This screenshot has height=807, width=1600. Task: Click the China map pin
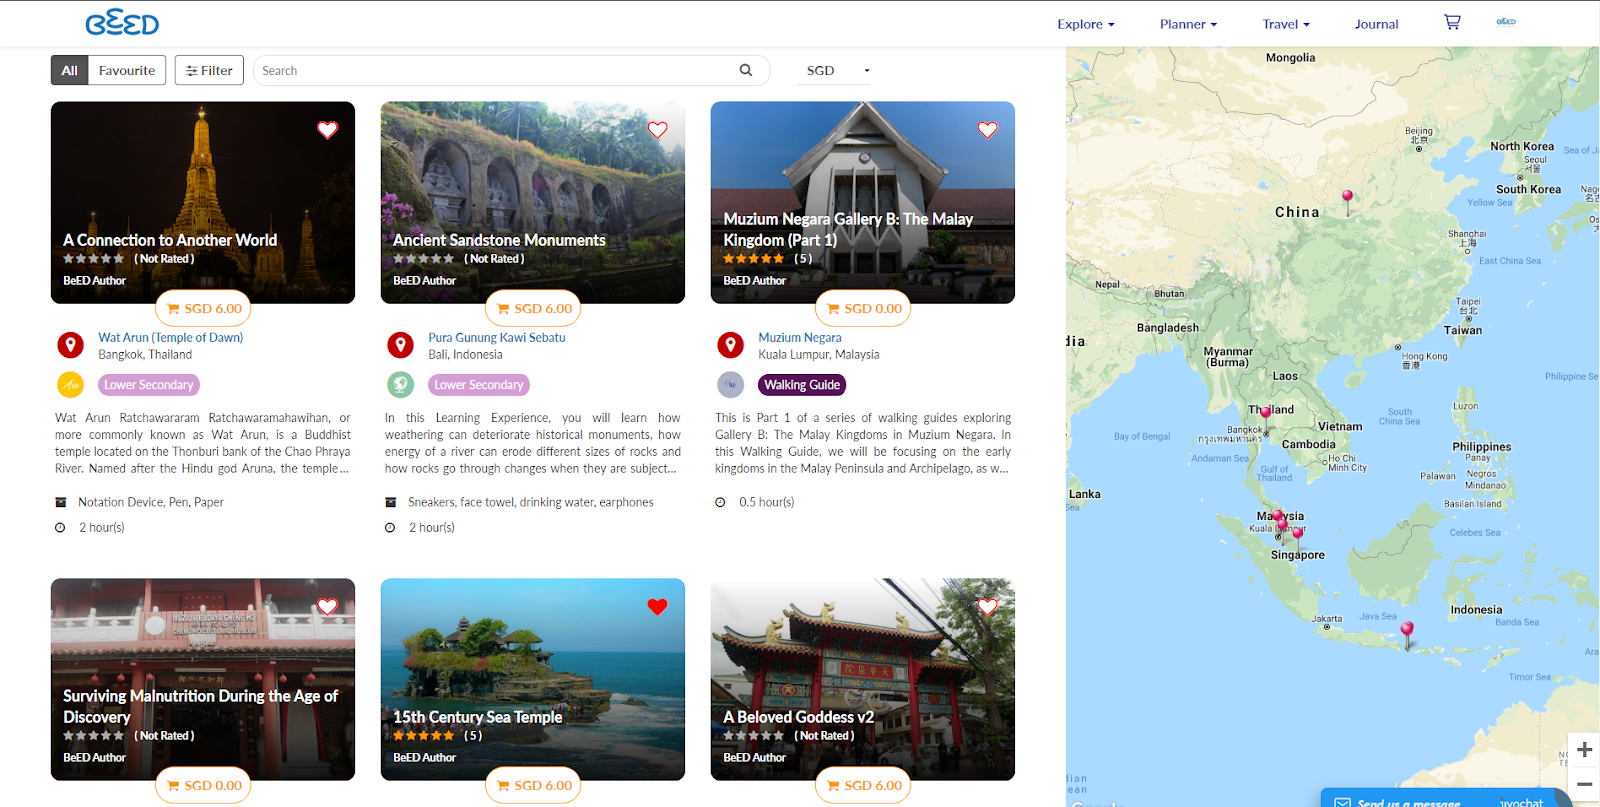(x=1347, y=201)
